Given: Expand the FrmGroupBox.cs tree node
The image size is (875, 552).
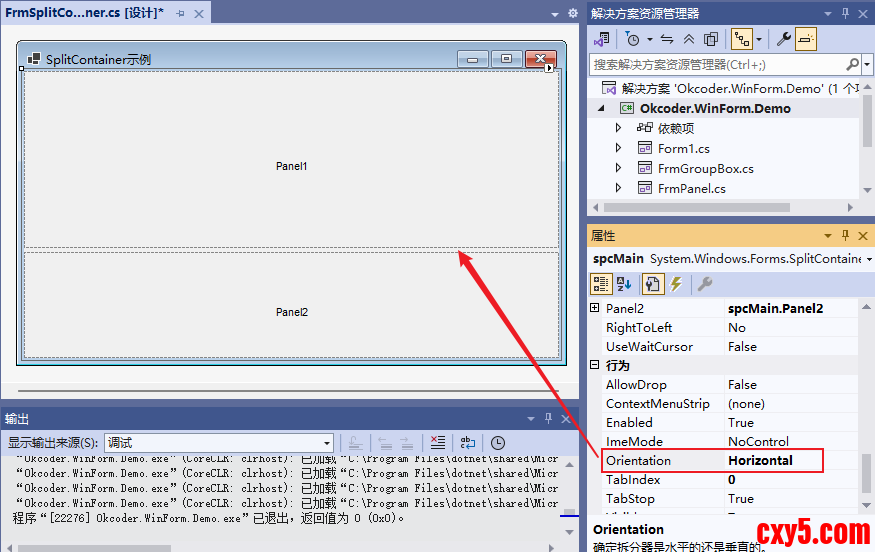Looking at the screenshot, I should (618, 168).
